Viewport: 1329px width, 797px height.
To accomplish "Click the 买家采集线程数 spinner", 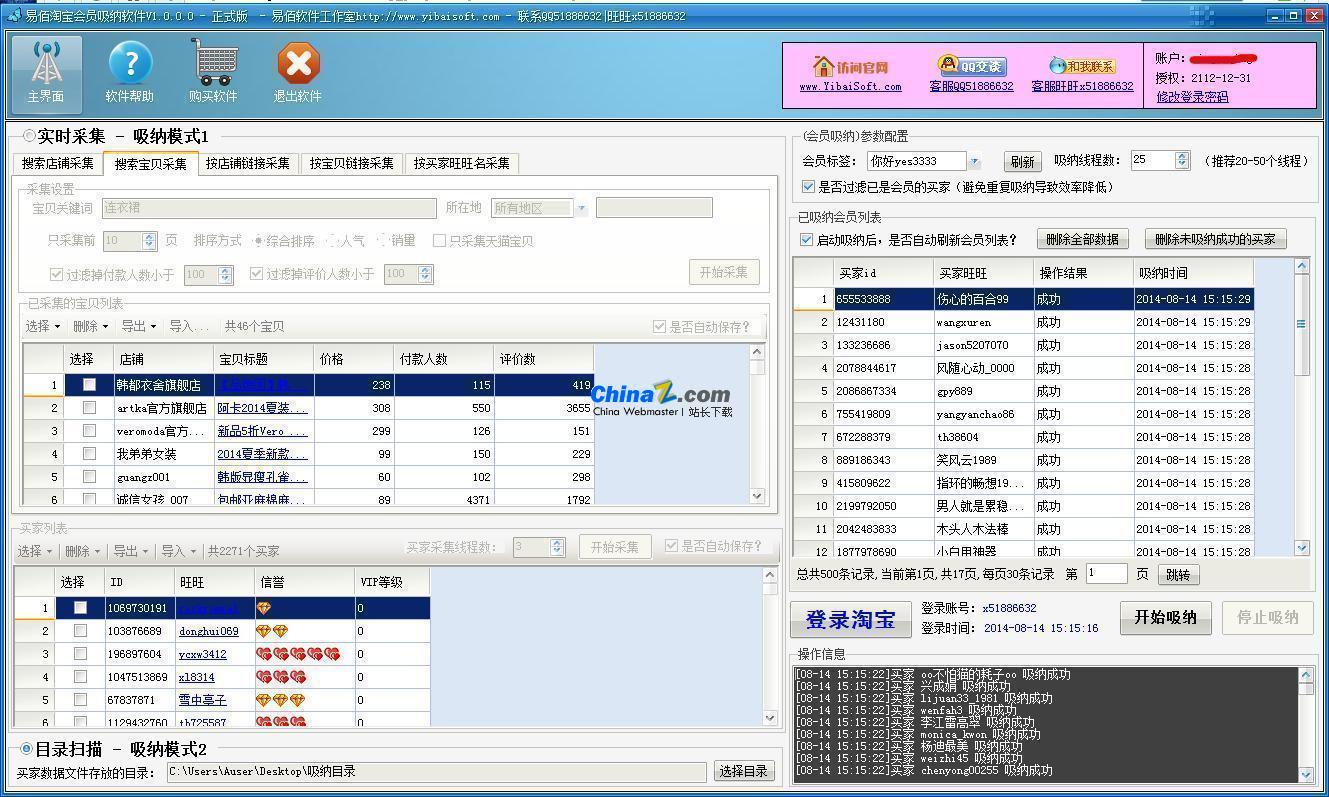I will click(x=540, y=547).
